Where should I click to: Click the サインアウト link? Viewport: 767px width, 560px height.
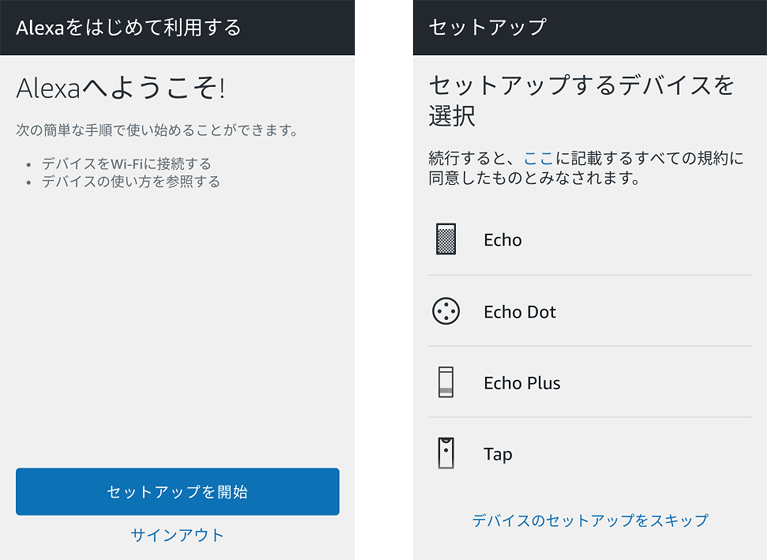point(178,535)
